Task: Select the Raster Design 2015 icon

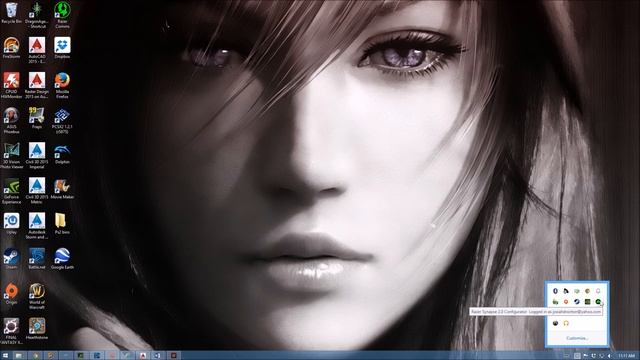Action: pos(37,85)
